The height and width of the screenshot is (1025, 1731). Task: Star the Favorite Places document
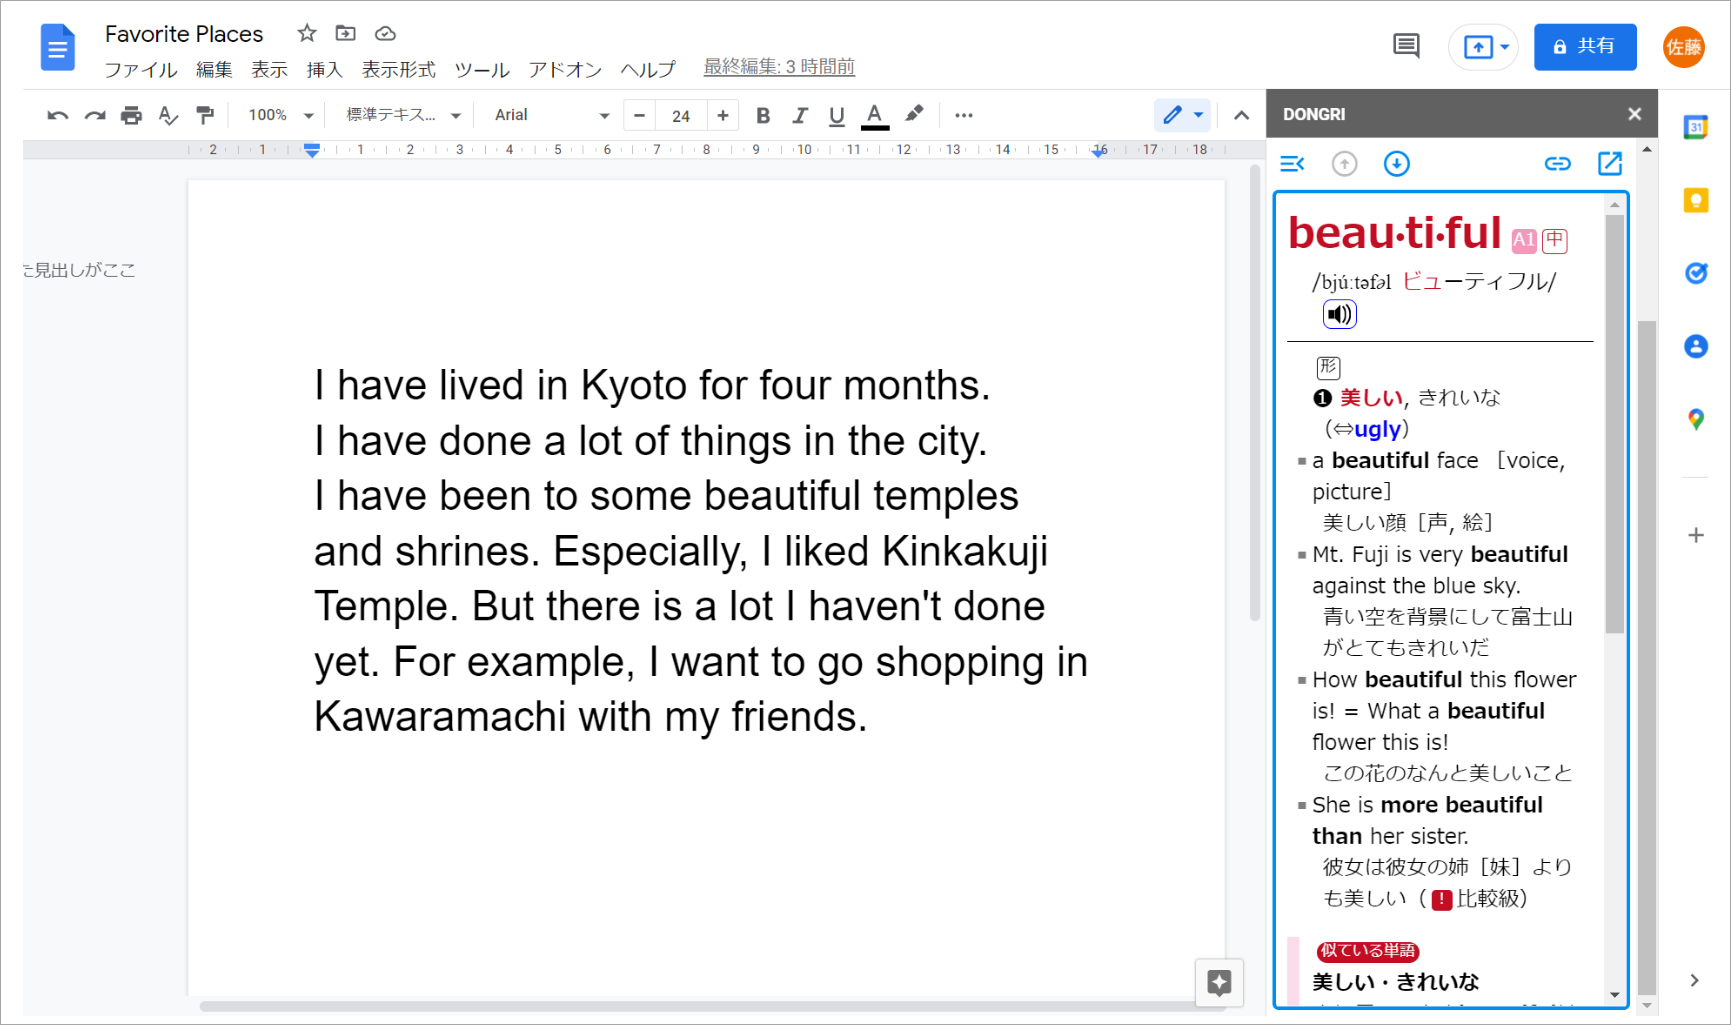tap(307, 33)
